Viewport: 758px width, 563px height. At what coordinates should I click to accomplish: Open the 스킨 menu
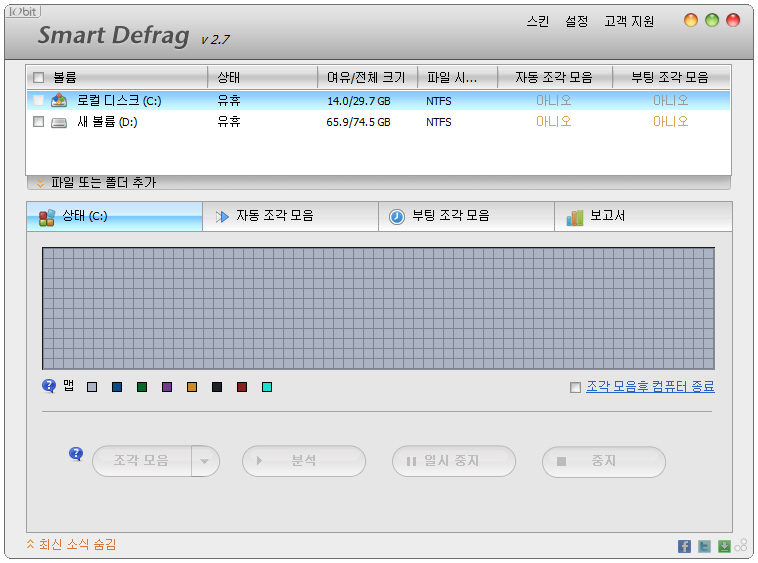[538, 21]
